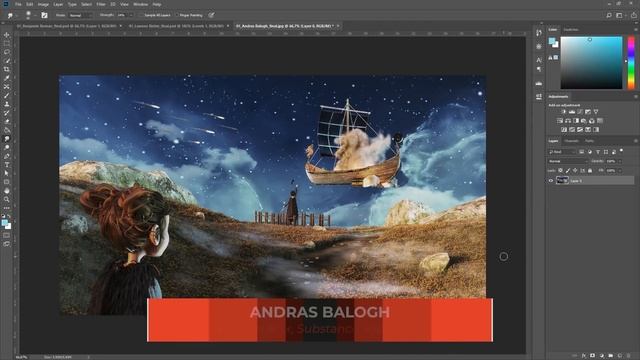
Task: Open the Adjustments panel options menu
Action: point(636,97)
